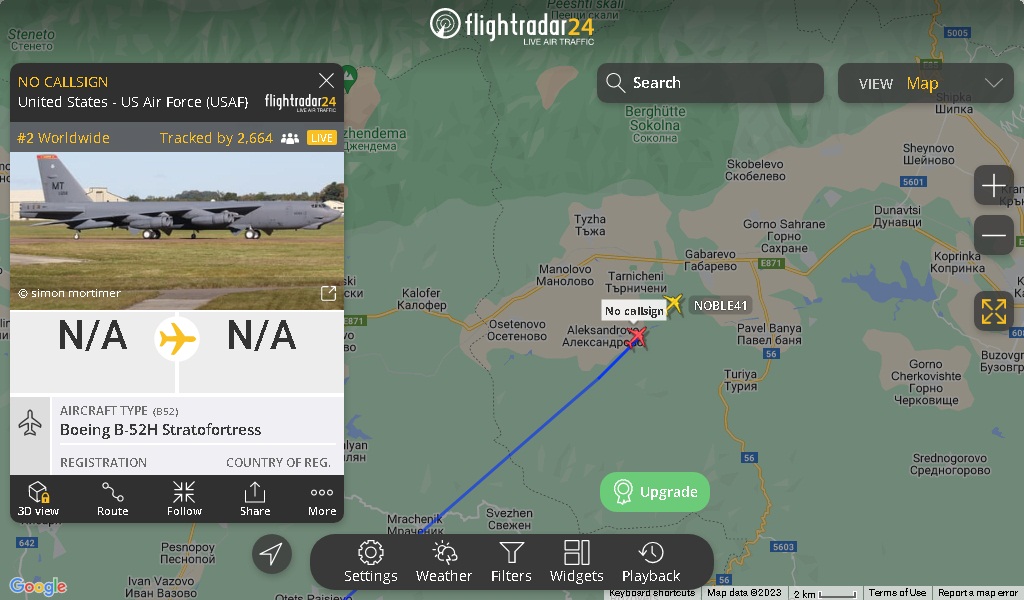Open the Filters panel

(511, 561)
